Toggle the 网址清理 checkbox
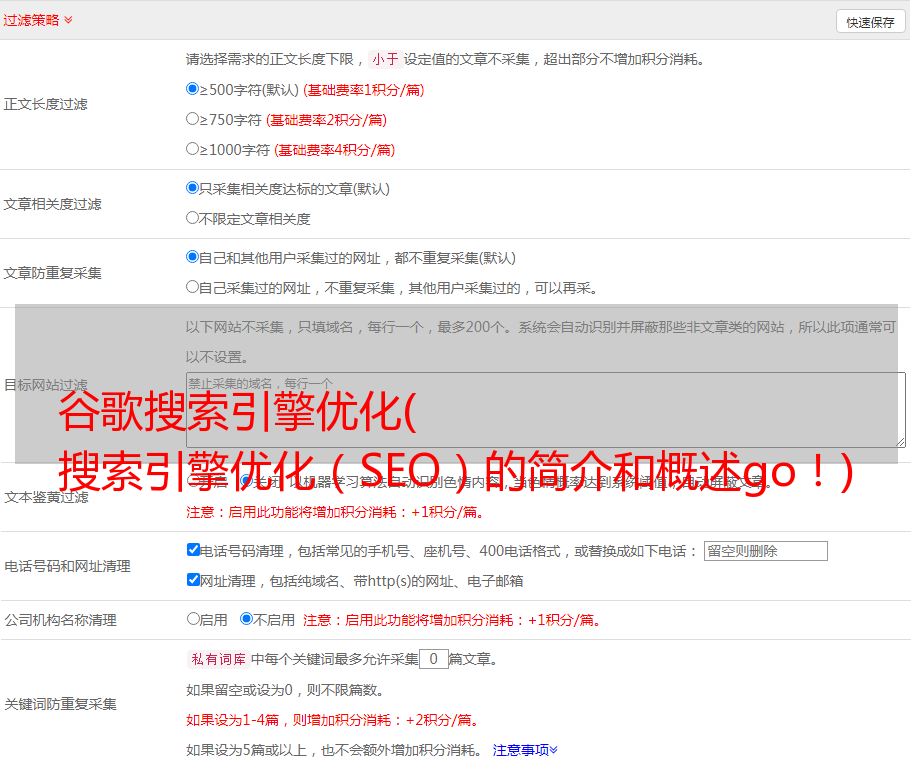This screenshot has width=912, height=768. coord(193,579)
